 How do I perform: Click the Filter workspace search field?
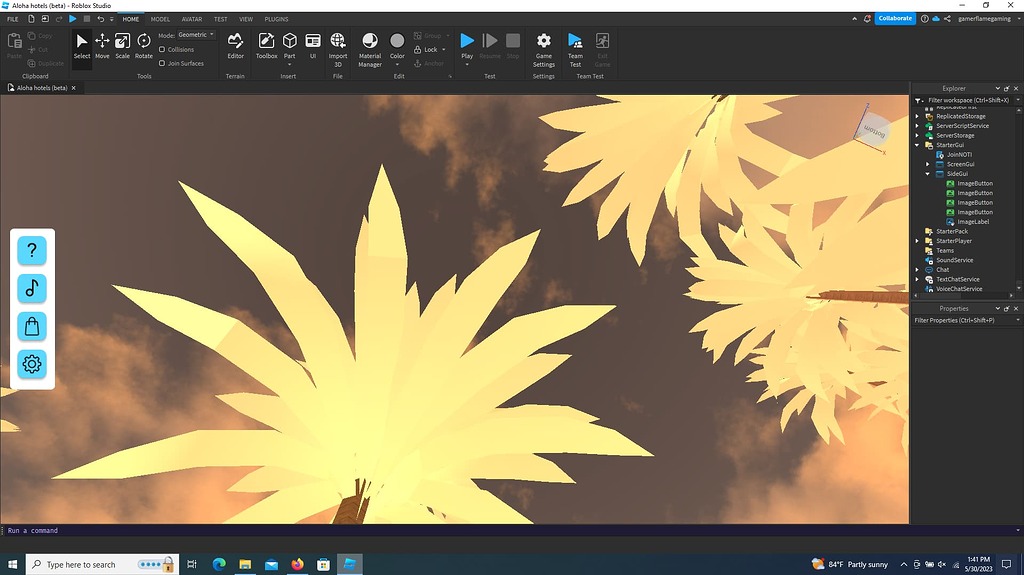click(968, 100)
